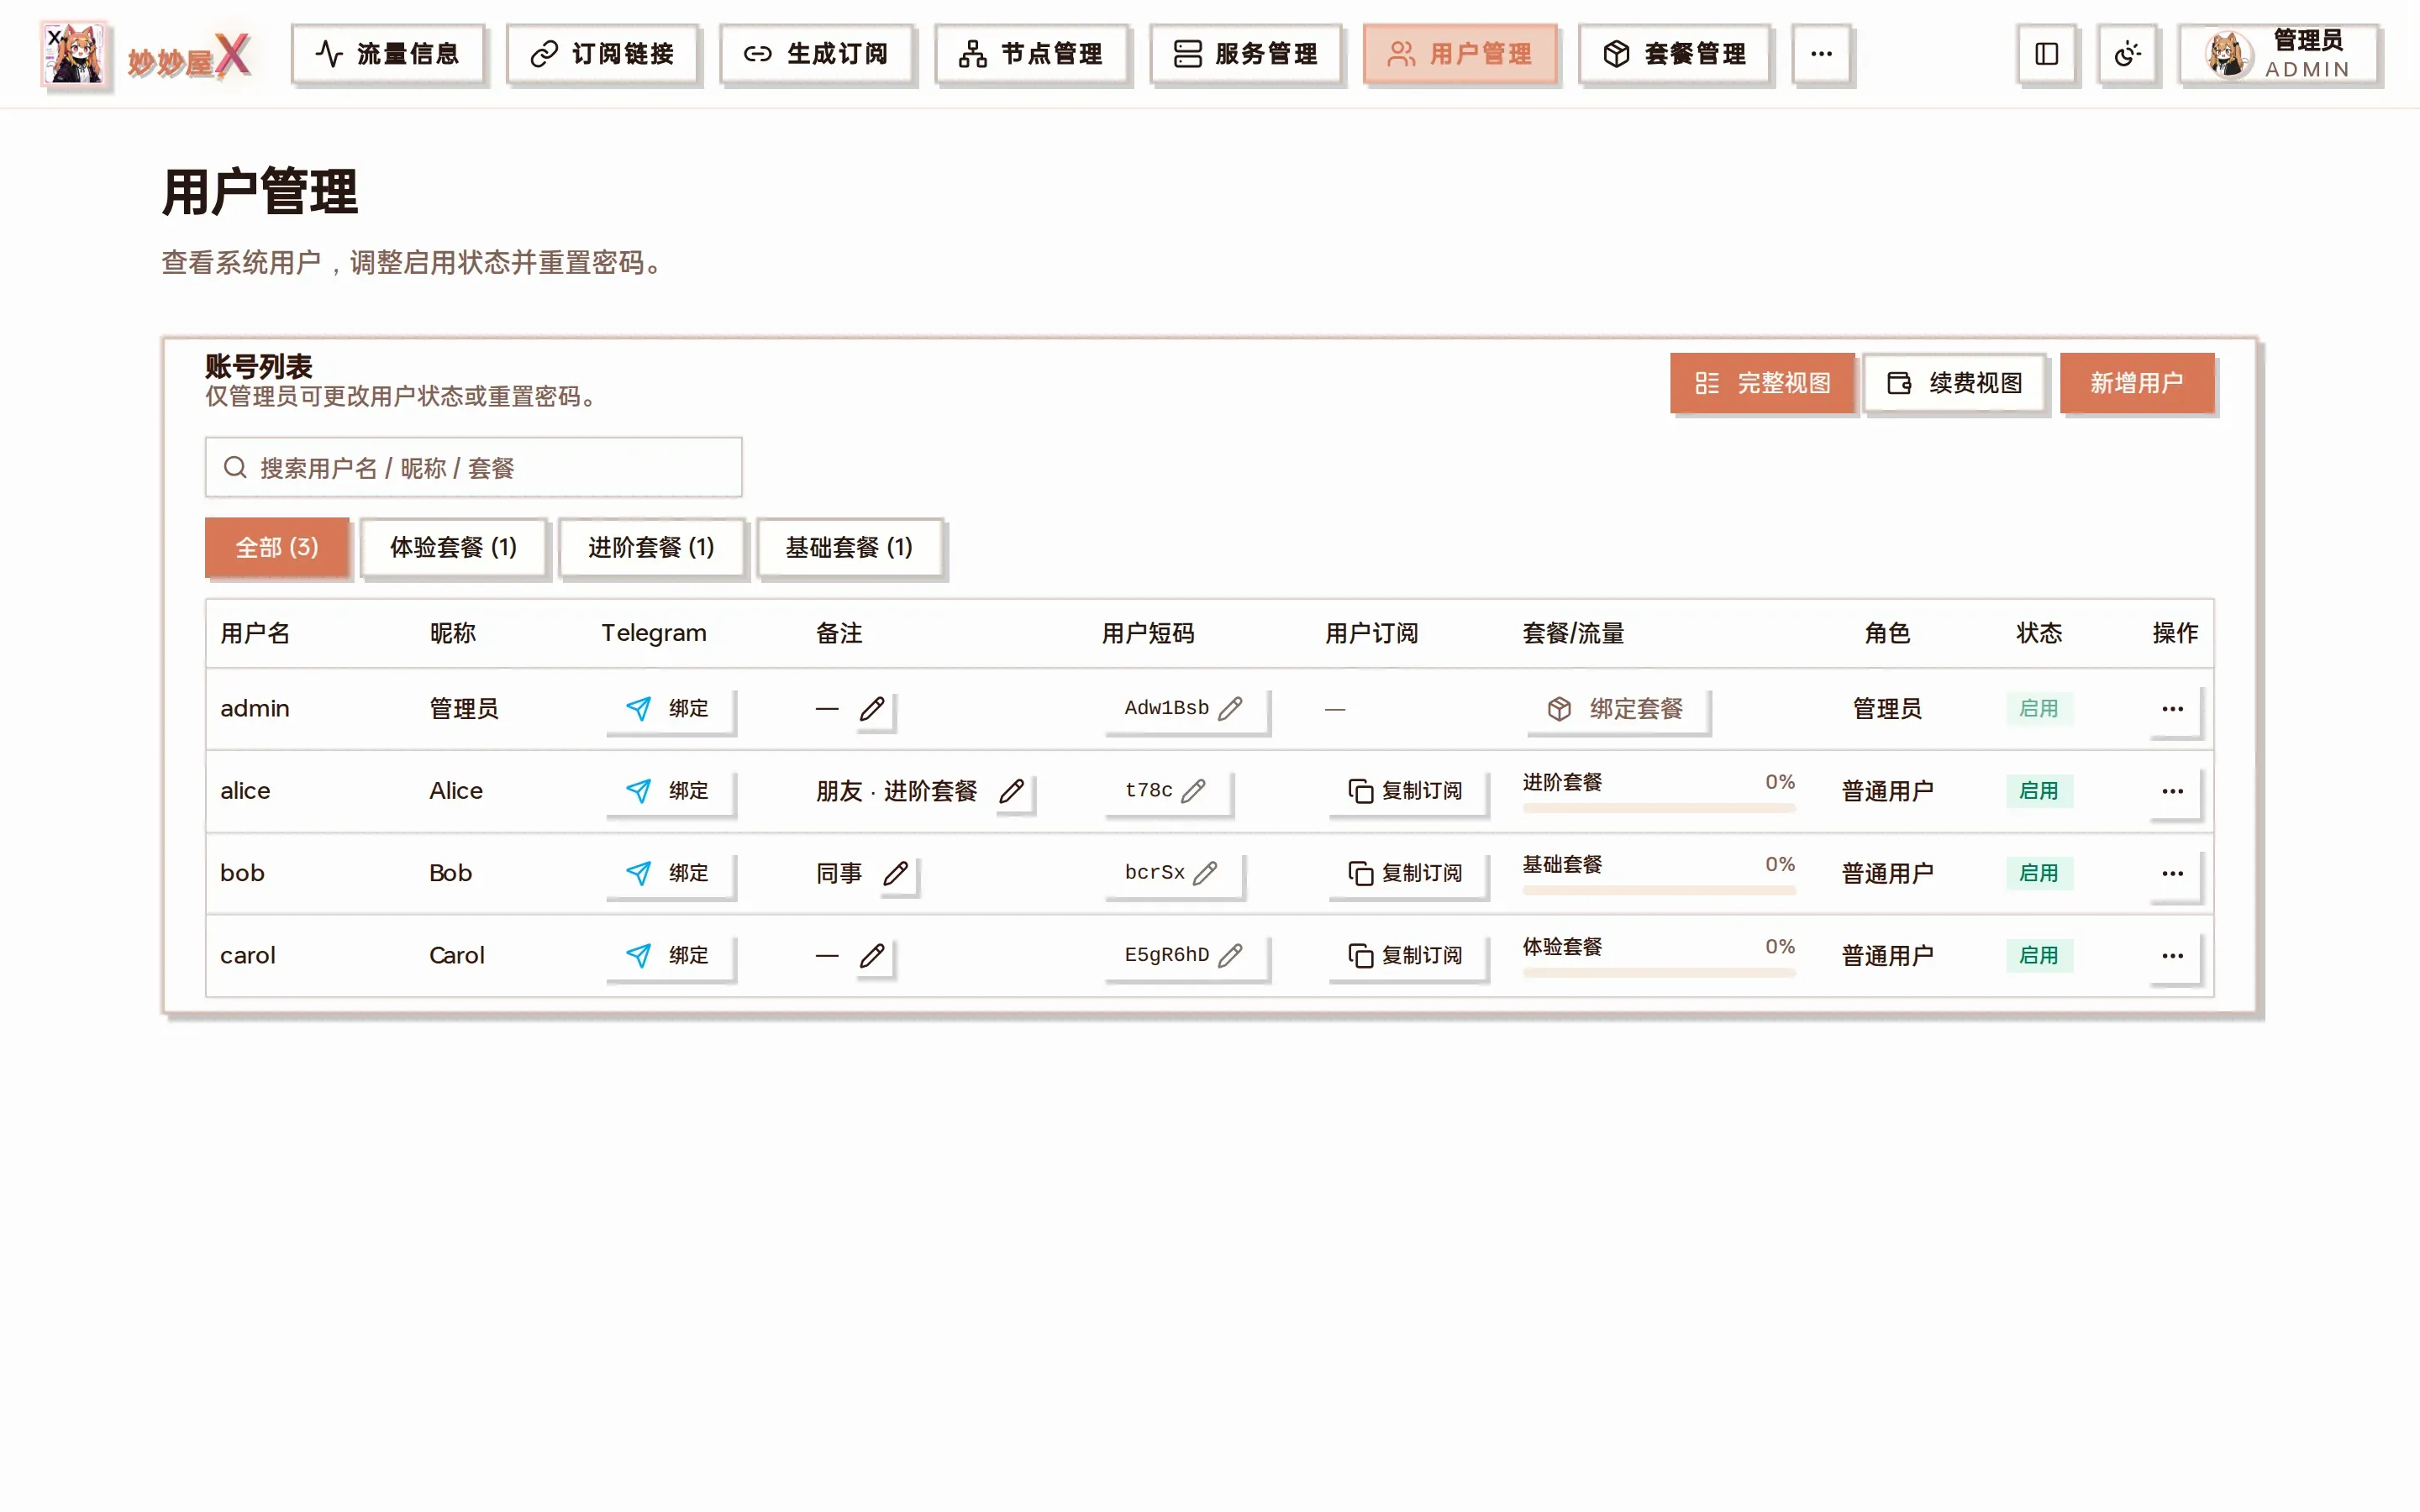Go to 套餐管理 page
Screen dimensions: 2420x1512
pos(1674,54)
